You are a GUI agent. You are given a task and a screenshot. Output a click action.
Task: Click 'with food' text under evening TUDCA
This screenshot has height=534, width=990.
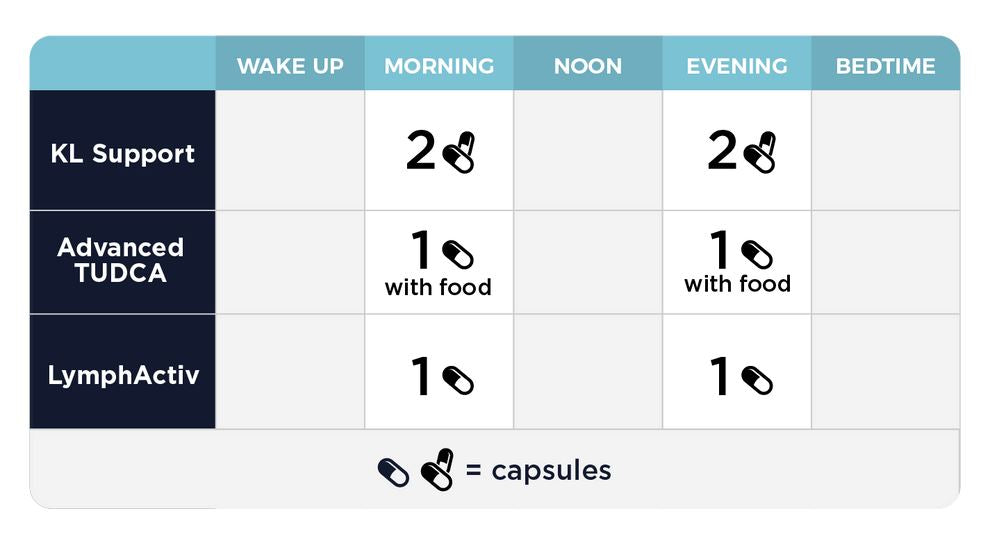point(737,284)
